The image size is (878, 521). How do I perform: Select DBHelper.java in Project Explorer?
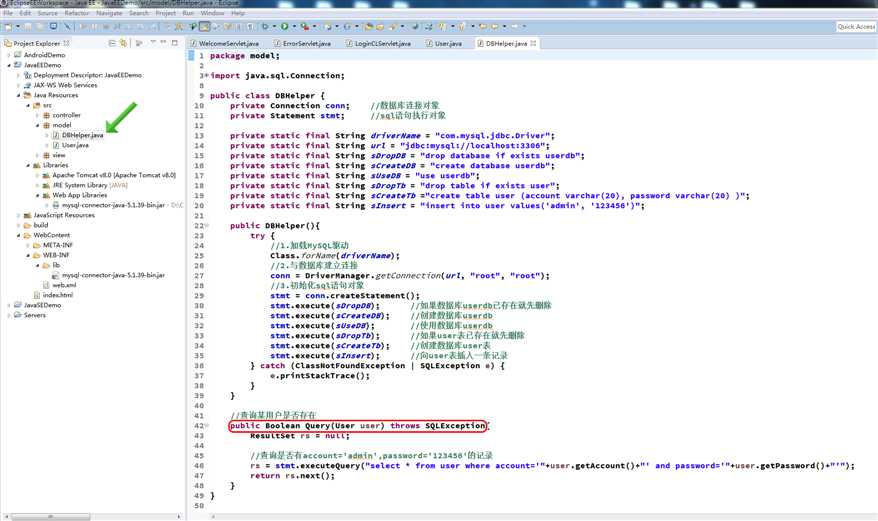[82, 135]
